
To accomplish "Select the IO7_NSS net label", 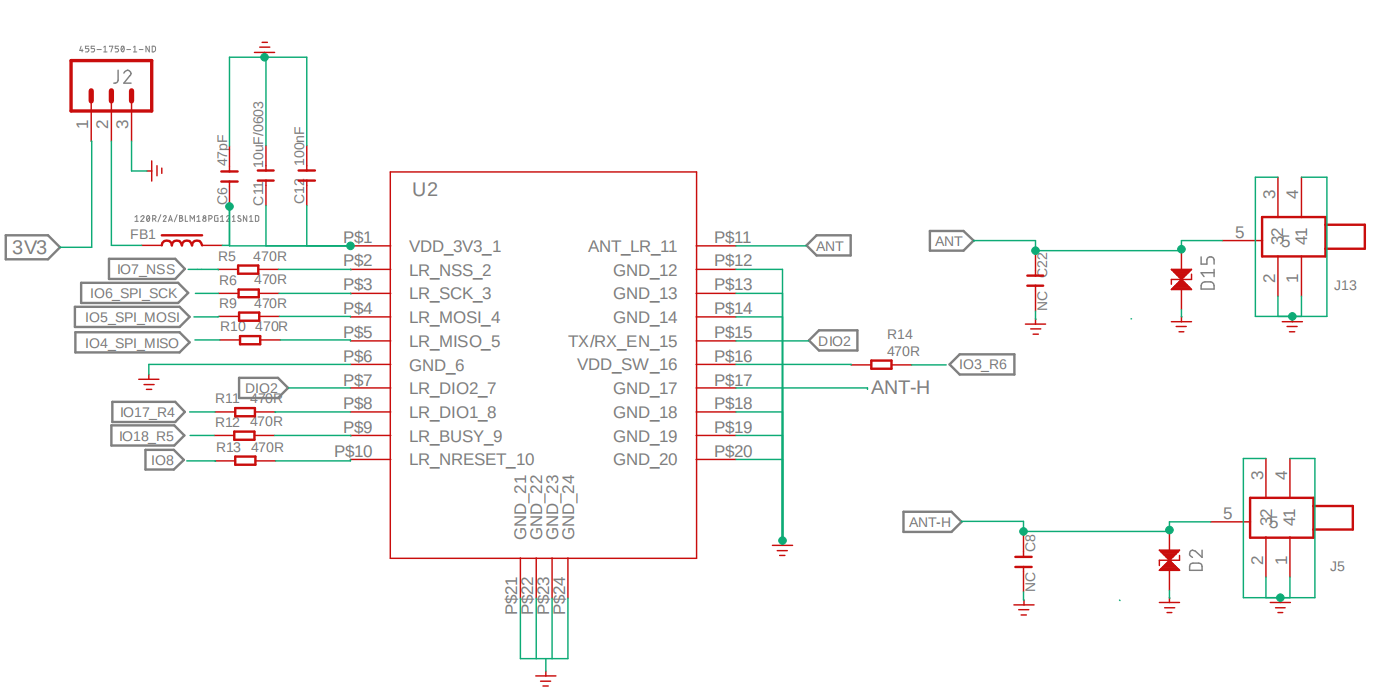I will 146,269.
